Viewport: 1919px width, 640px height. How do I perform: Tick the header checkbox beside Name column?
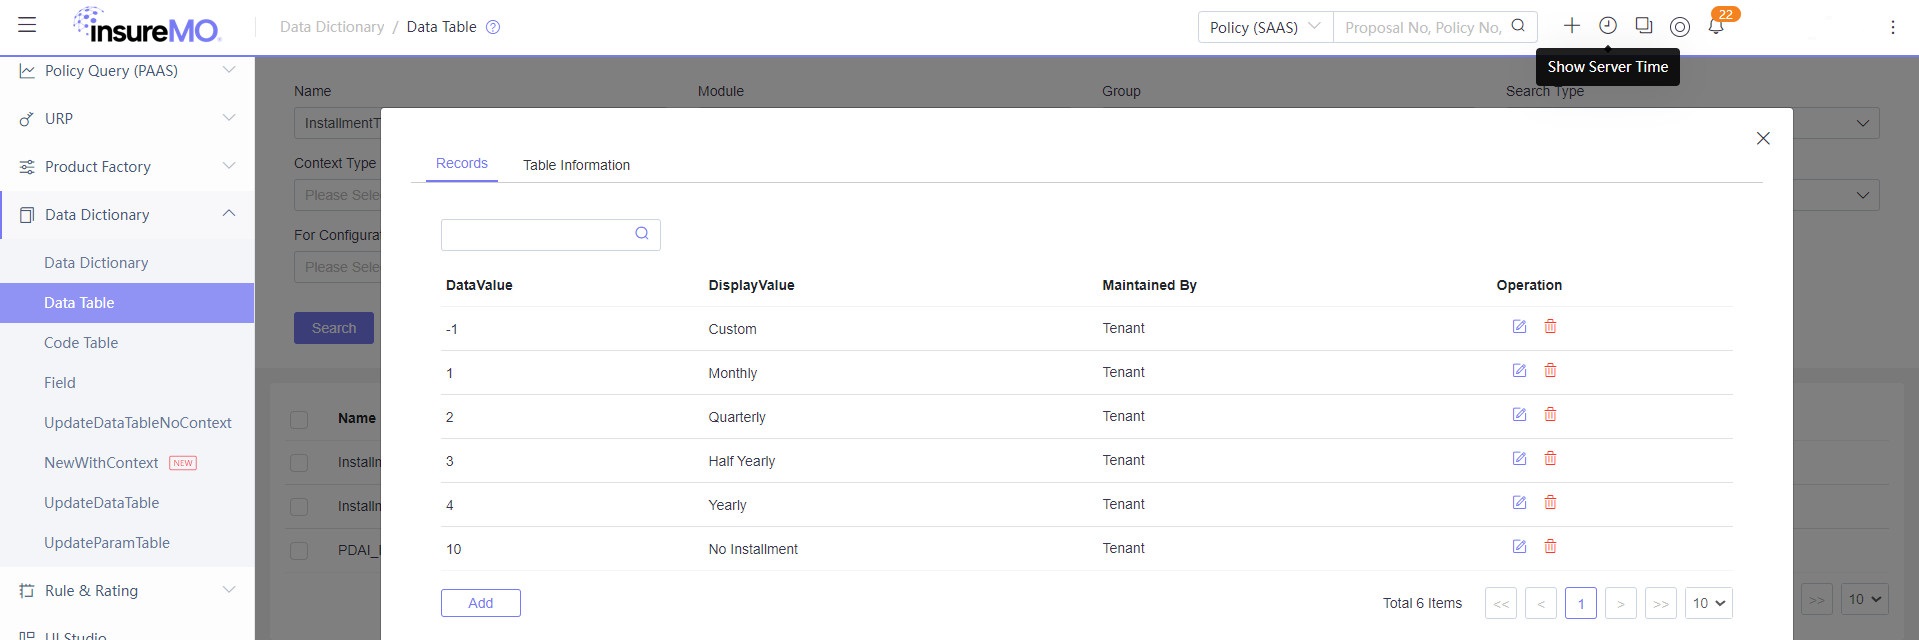point(299,419)
